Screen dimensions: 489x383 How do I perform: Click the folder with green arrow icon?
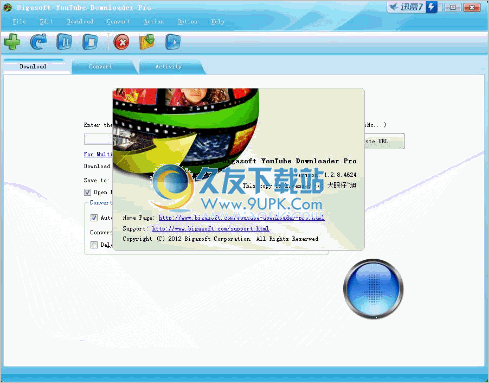[x=147, y=42]
